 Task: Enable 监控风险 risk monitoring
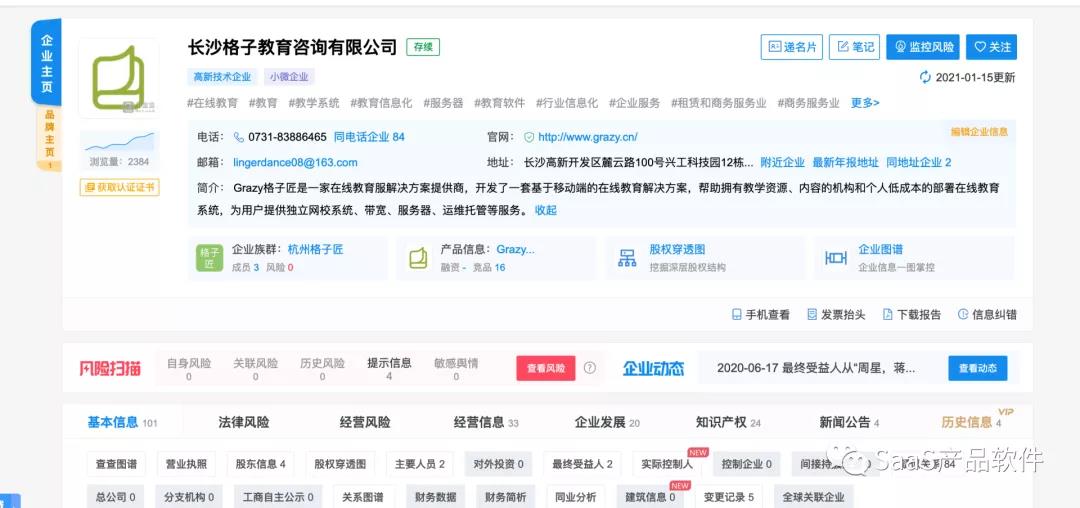[923, 47]
